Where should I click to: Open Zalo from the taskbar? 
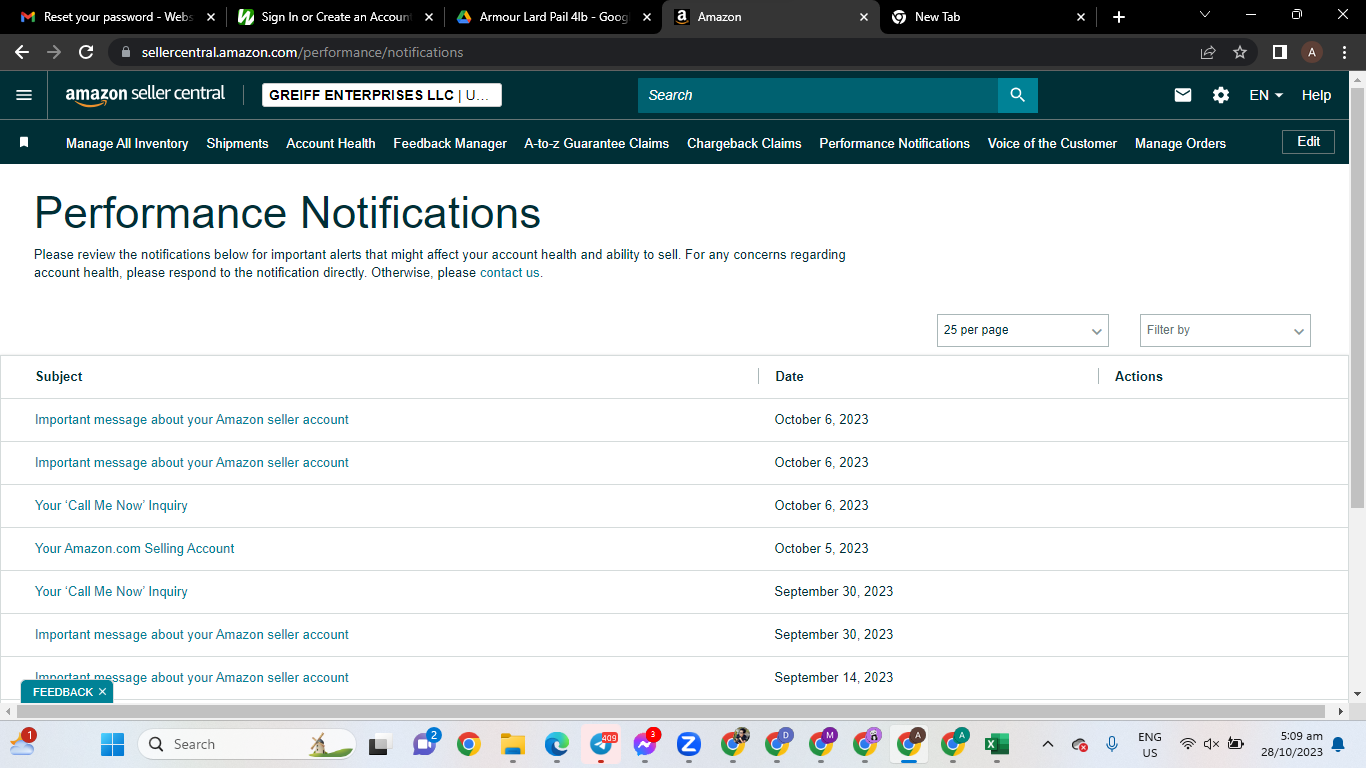click(x=688, y=744)
